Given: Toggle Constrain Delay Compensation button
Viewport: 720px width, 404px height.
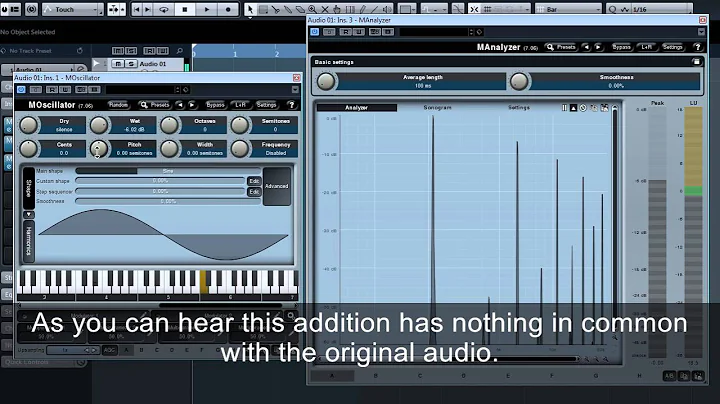Looking at the screenshot, I should coord(31,9).
